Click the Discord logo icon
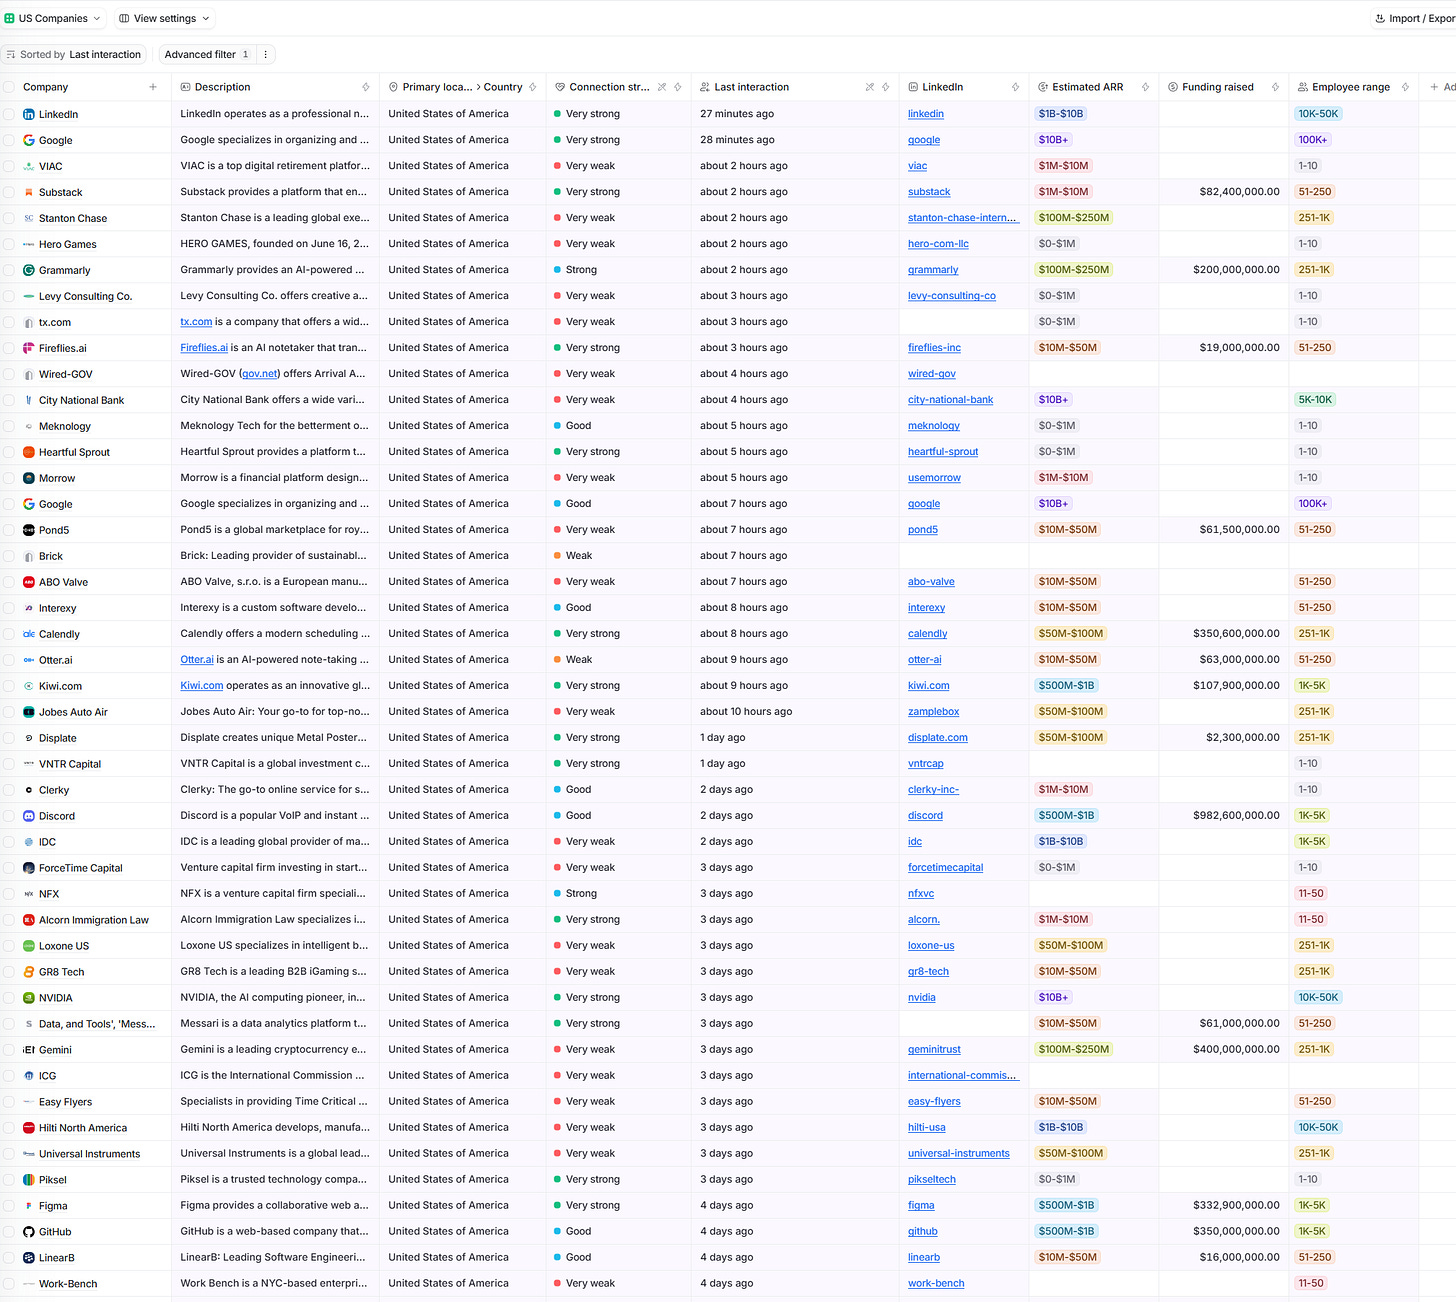Screen dimensions: 1456x1302 29,816
